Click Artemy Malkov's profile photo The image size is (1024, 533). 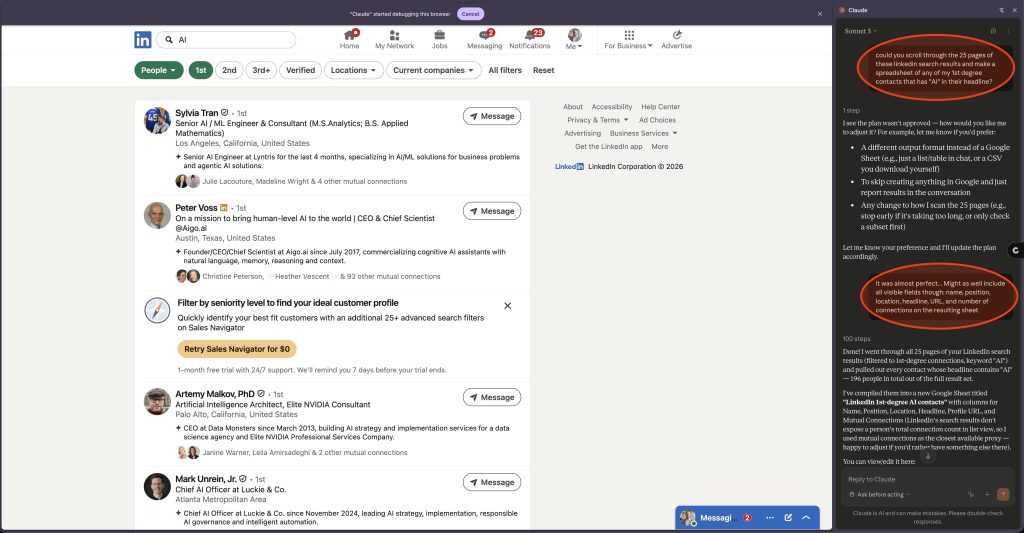(157, 402)
